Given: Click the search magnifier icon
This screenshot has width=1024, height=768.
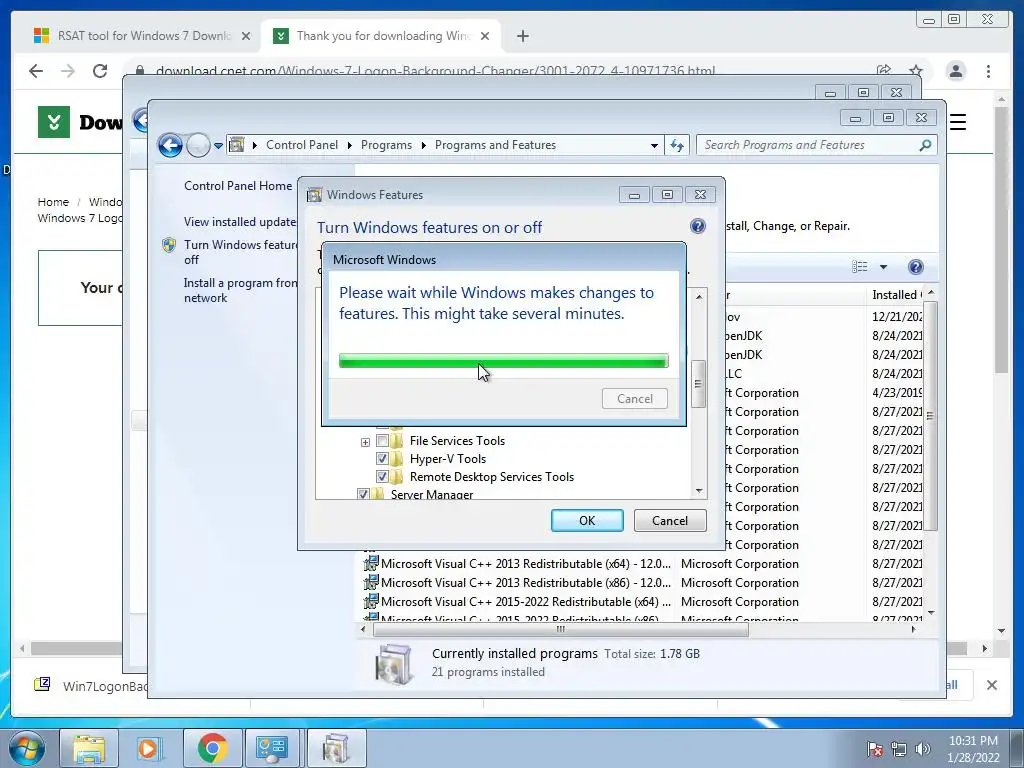Looking at the screenshot, I should (925, 145).
